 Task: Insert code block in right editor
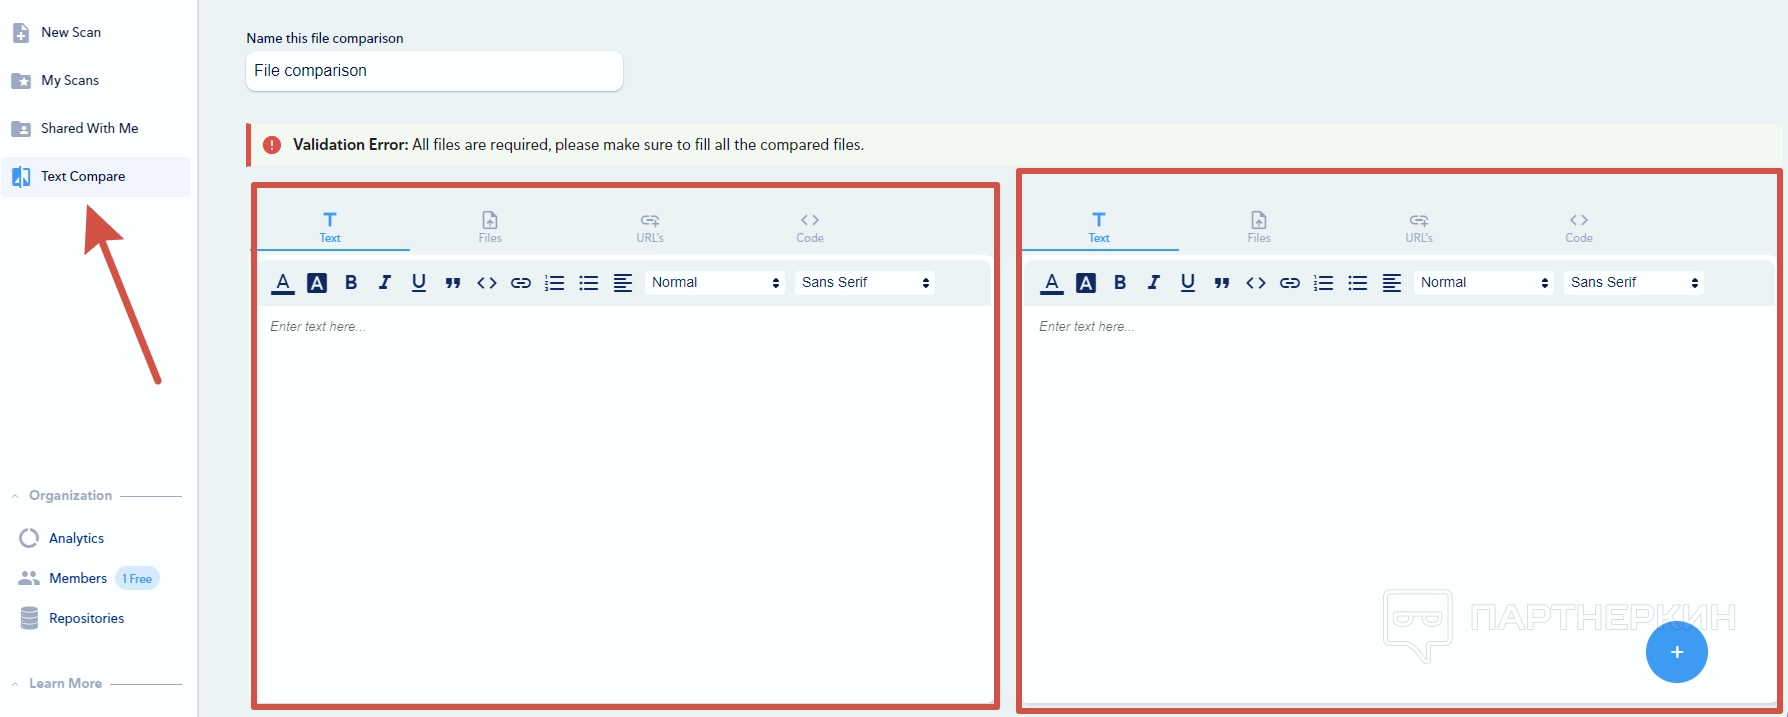point(1256,283)
